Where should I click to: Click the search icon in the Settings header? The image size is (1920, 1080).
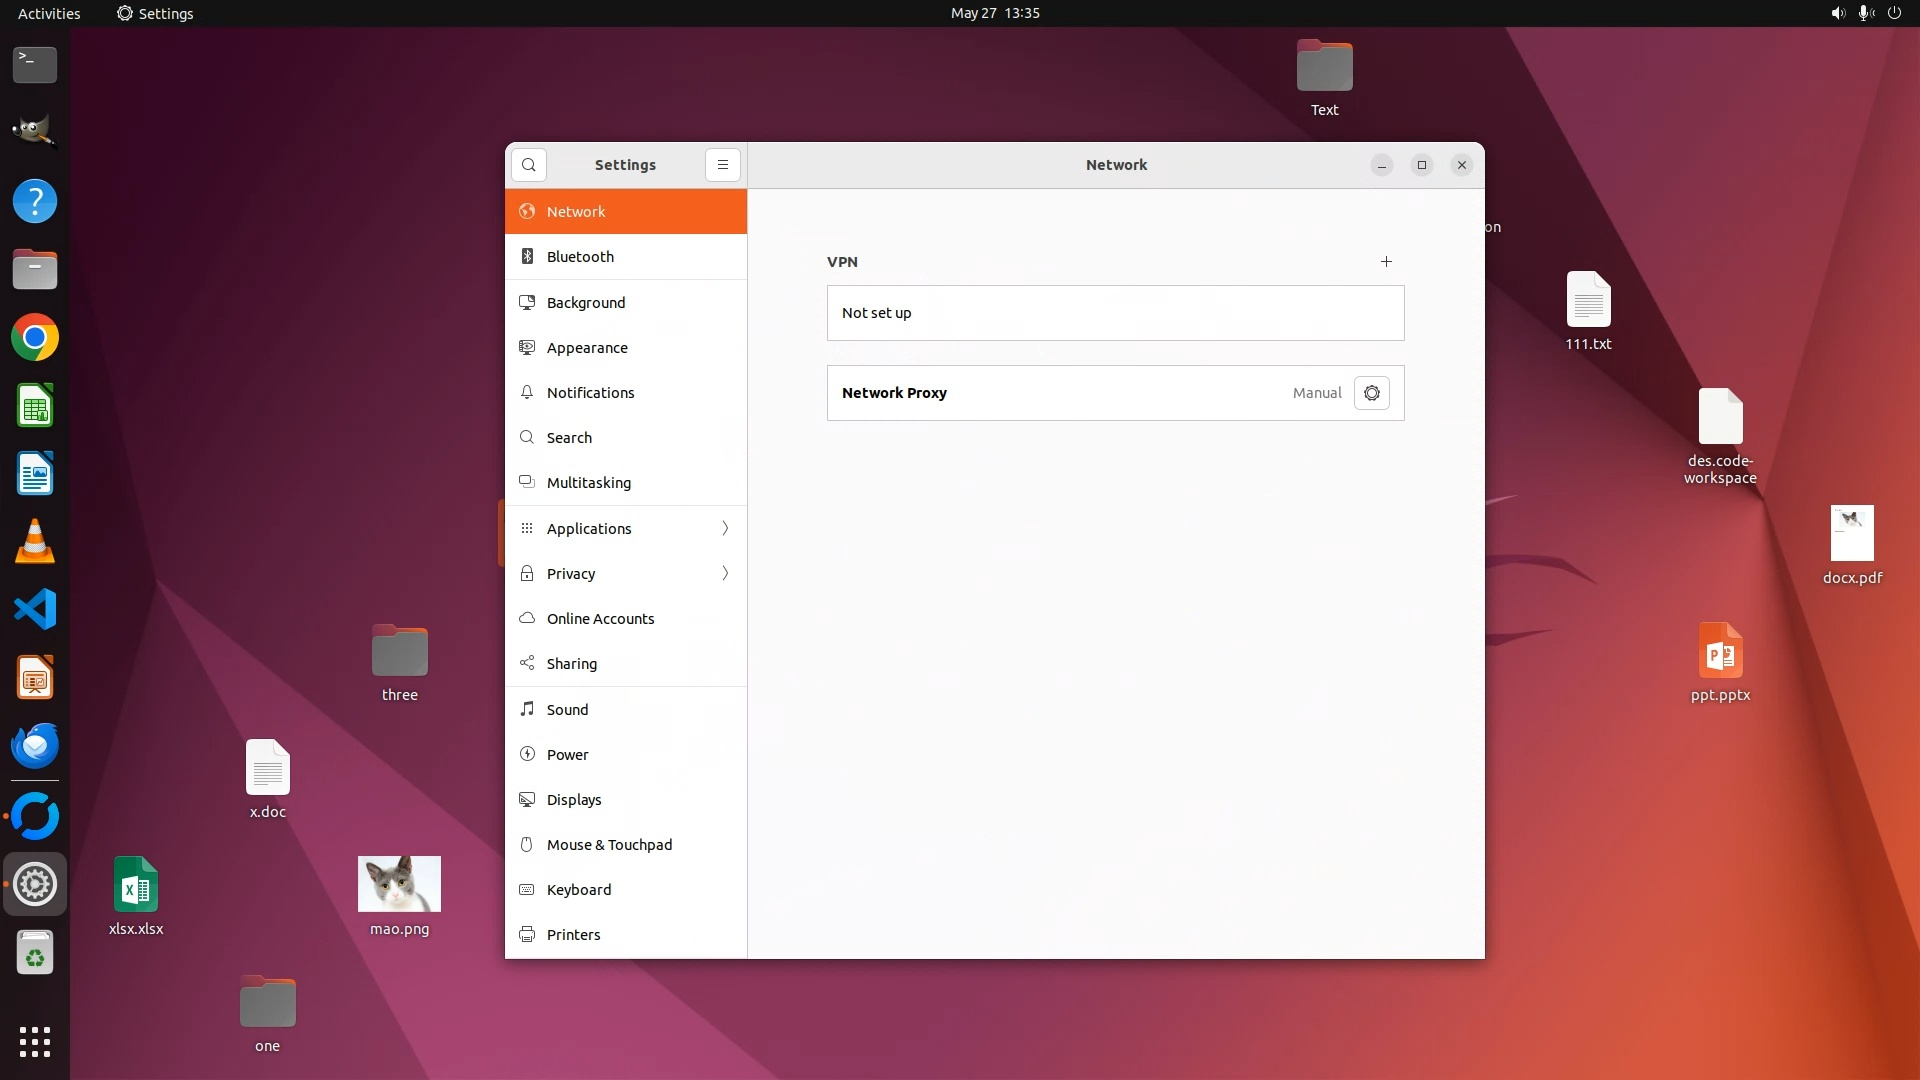pyautogui.click(x=528, y=165)
